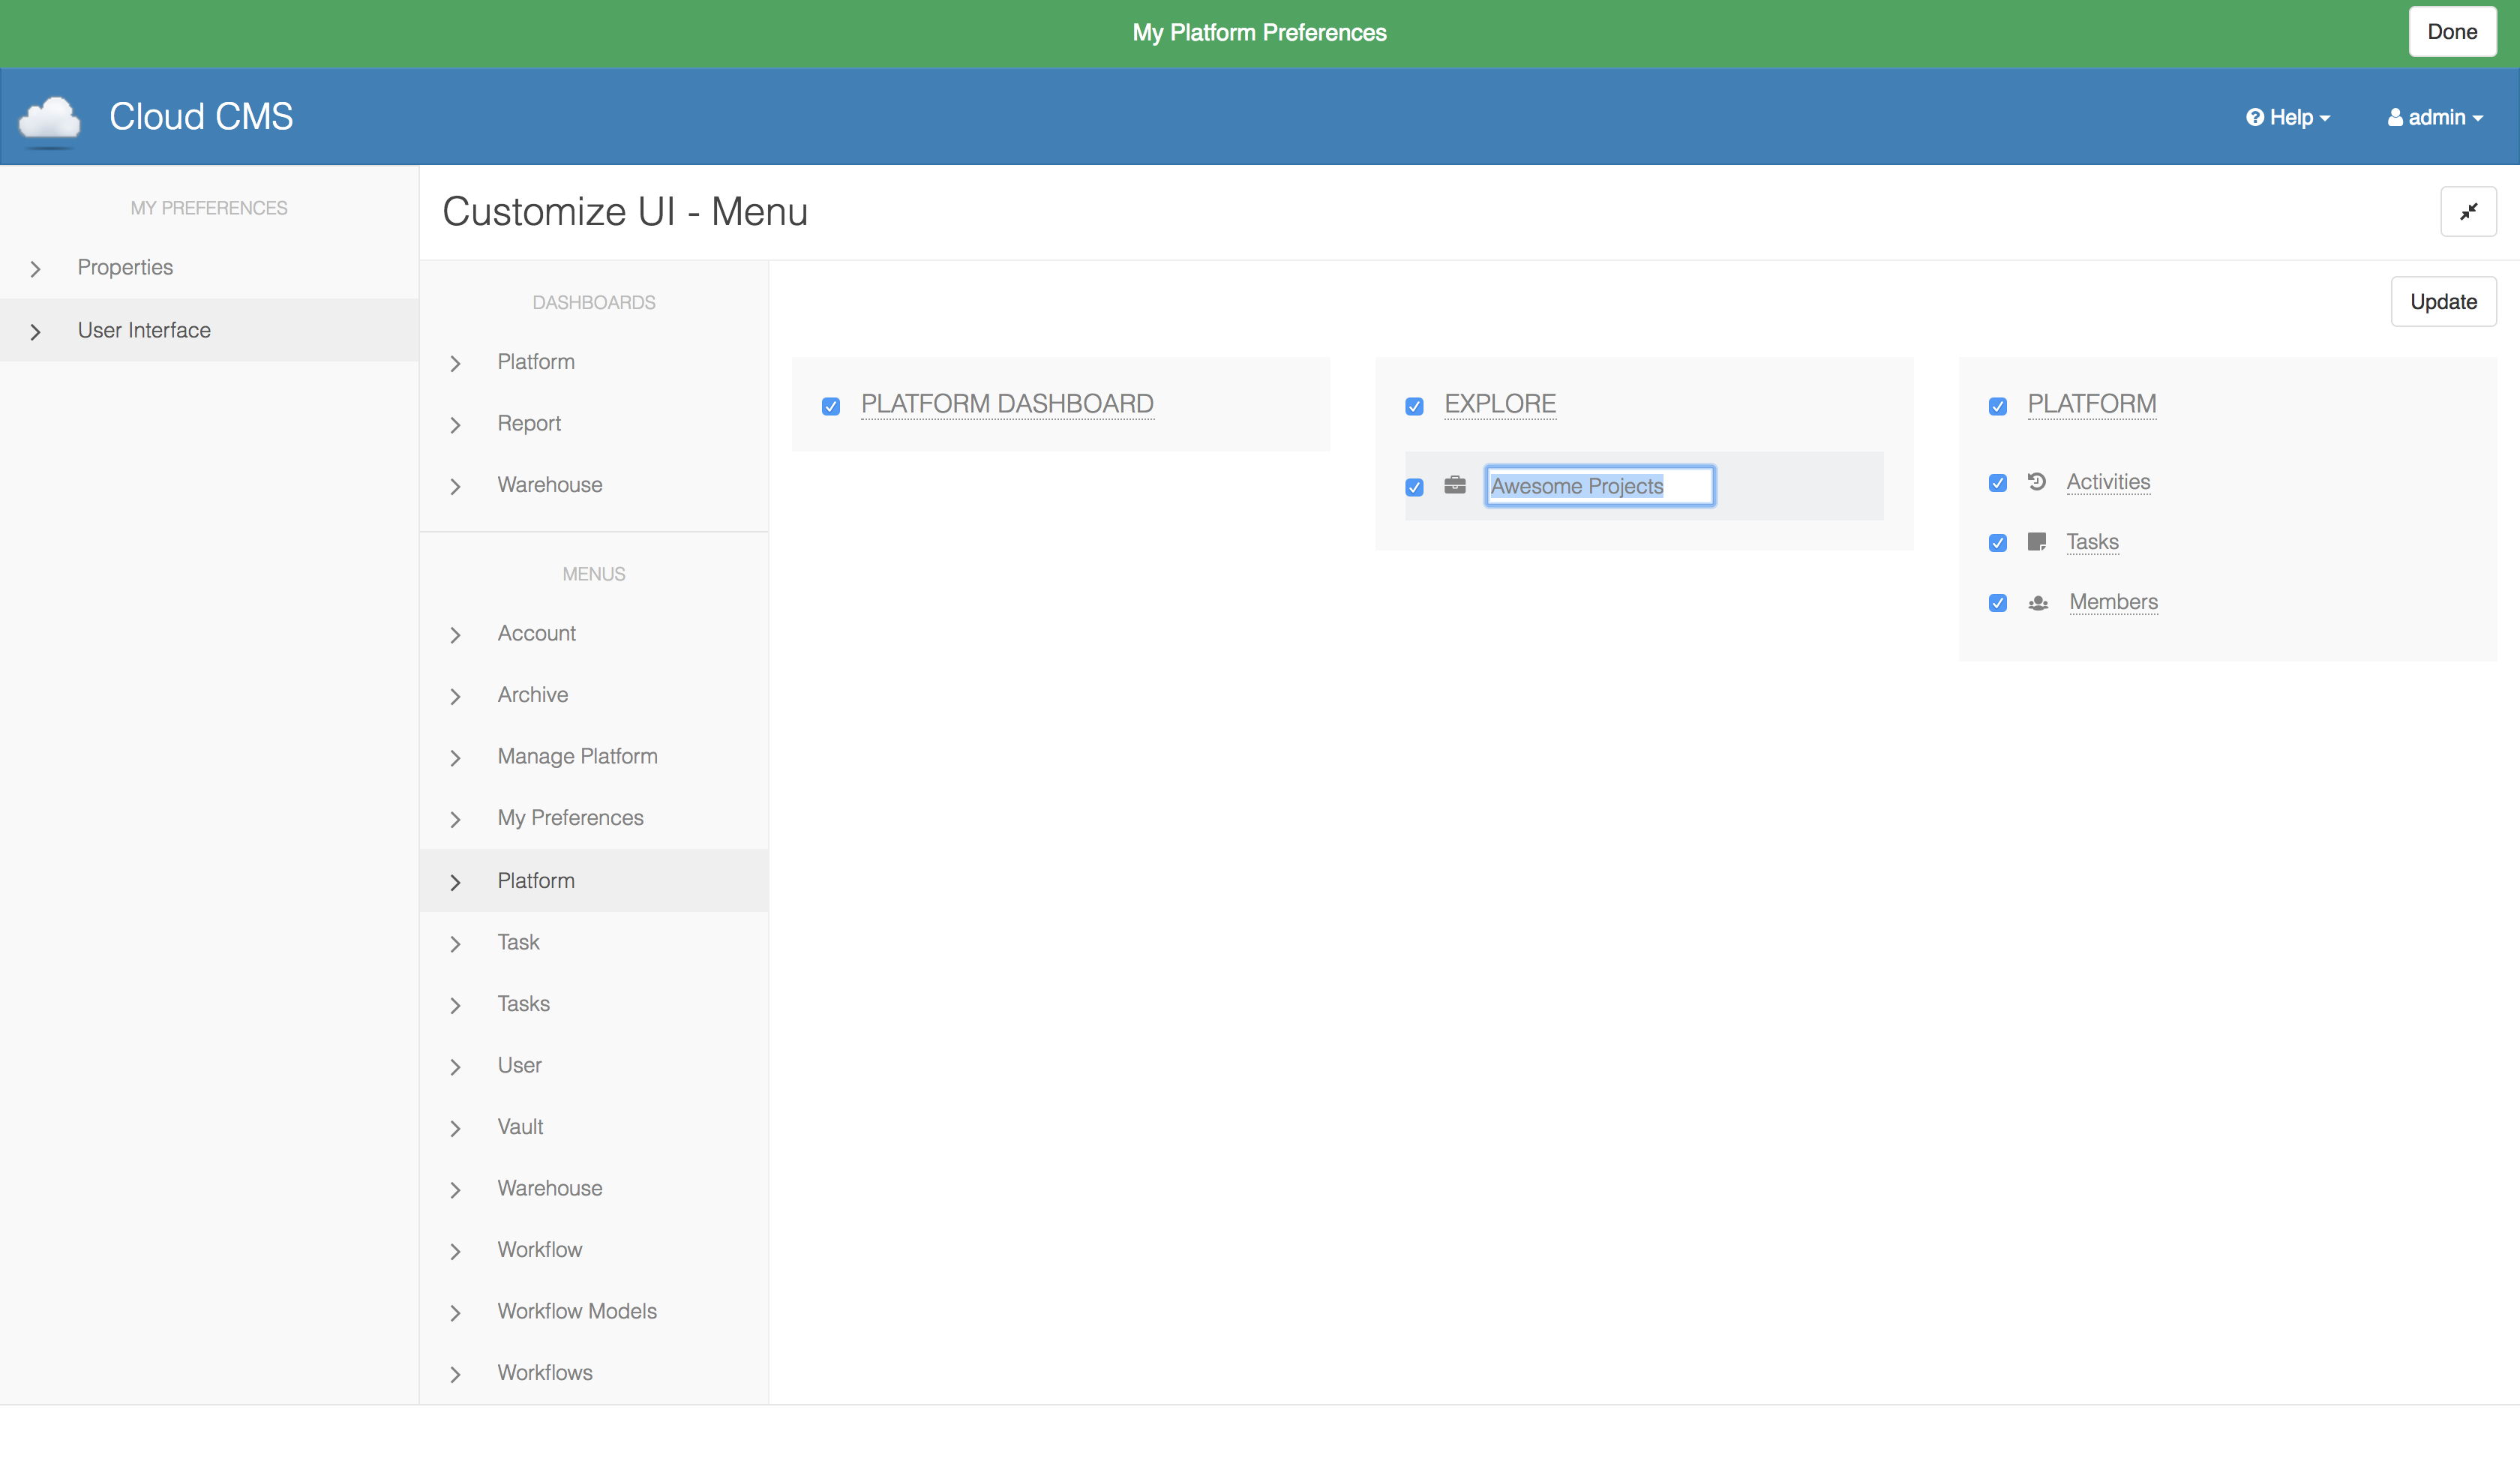Click the briefcase icon beside Awesome Projects
Screen dimensions: 2520x1461
[x=1455, y=486]
